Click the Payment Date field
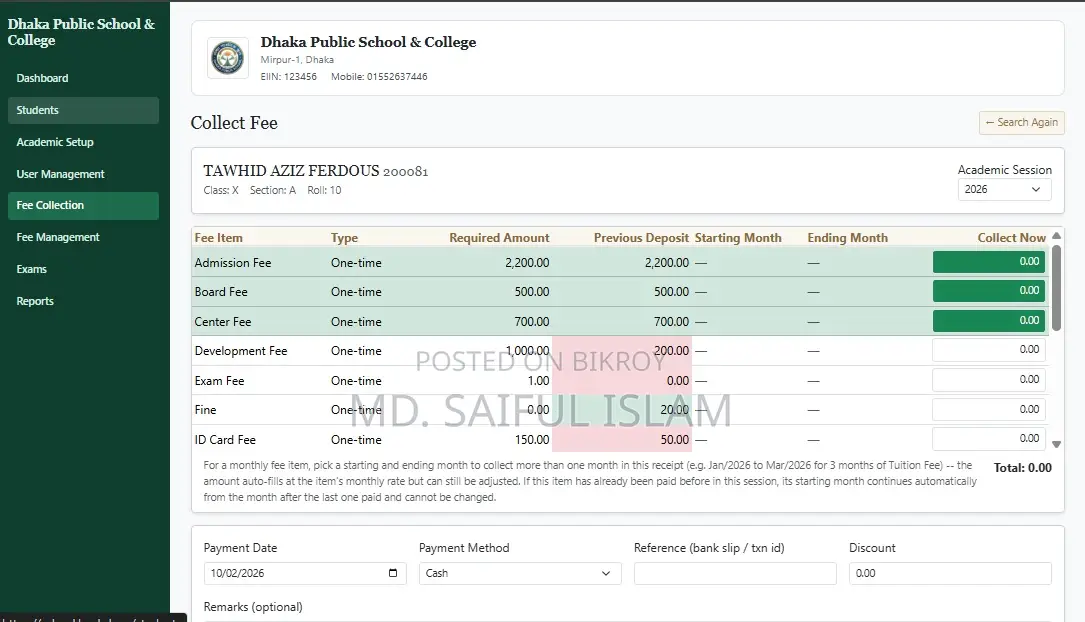Viewport: 1085px width, 622px height. point(304,573)
